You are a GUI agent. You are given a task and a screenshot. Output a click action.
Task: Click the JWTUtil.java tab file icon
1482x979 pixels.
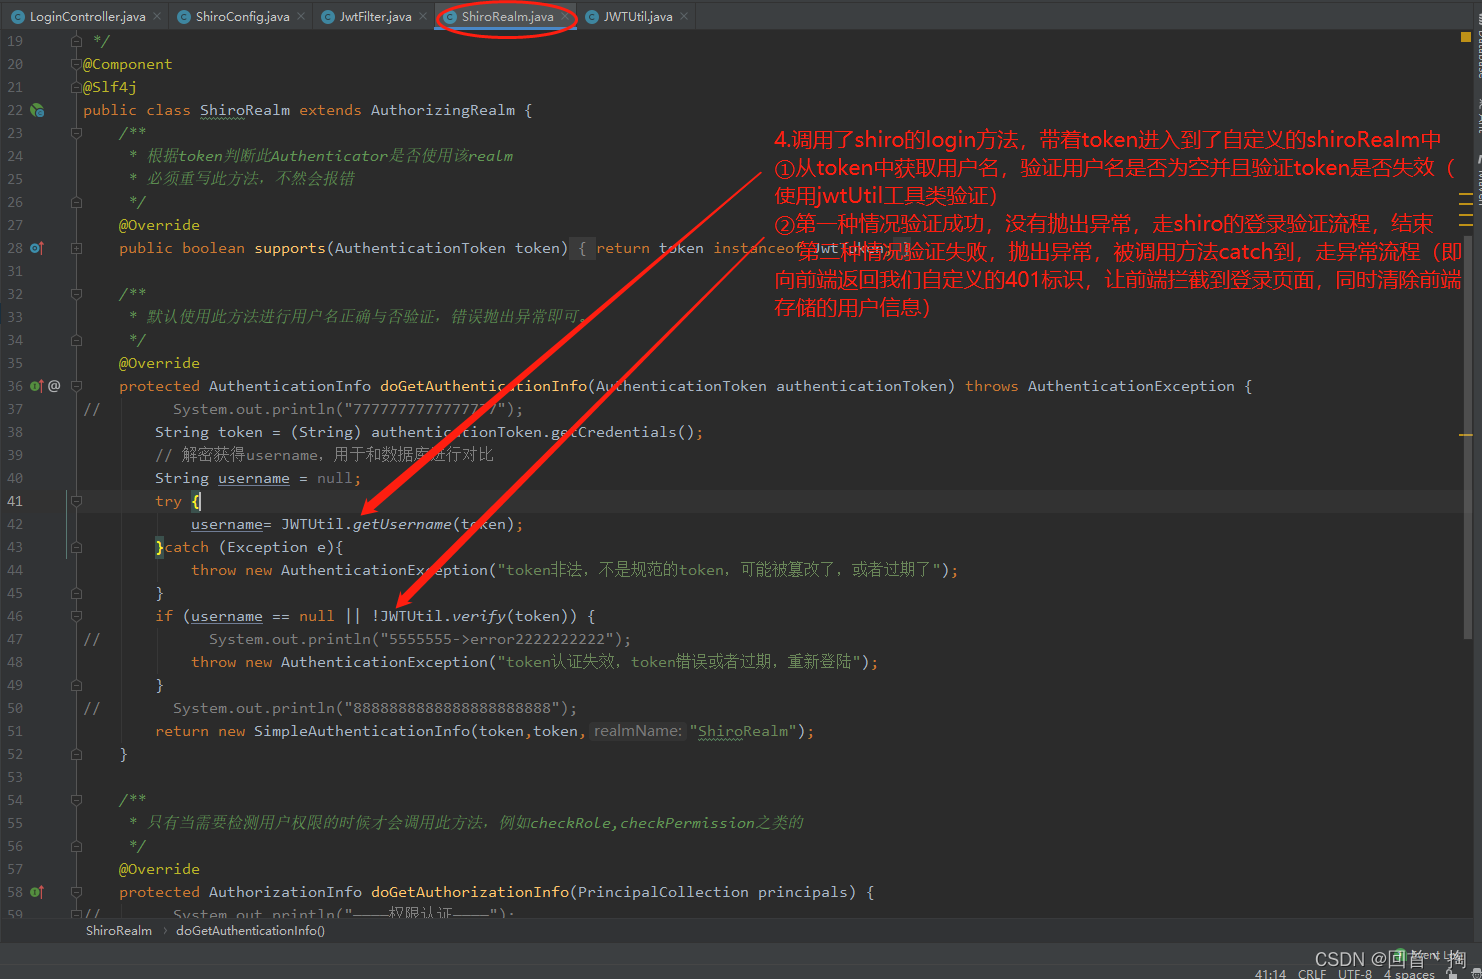[x=592, y=17]
